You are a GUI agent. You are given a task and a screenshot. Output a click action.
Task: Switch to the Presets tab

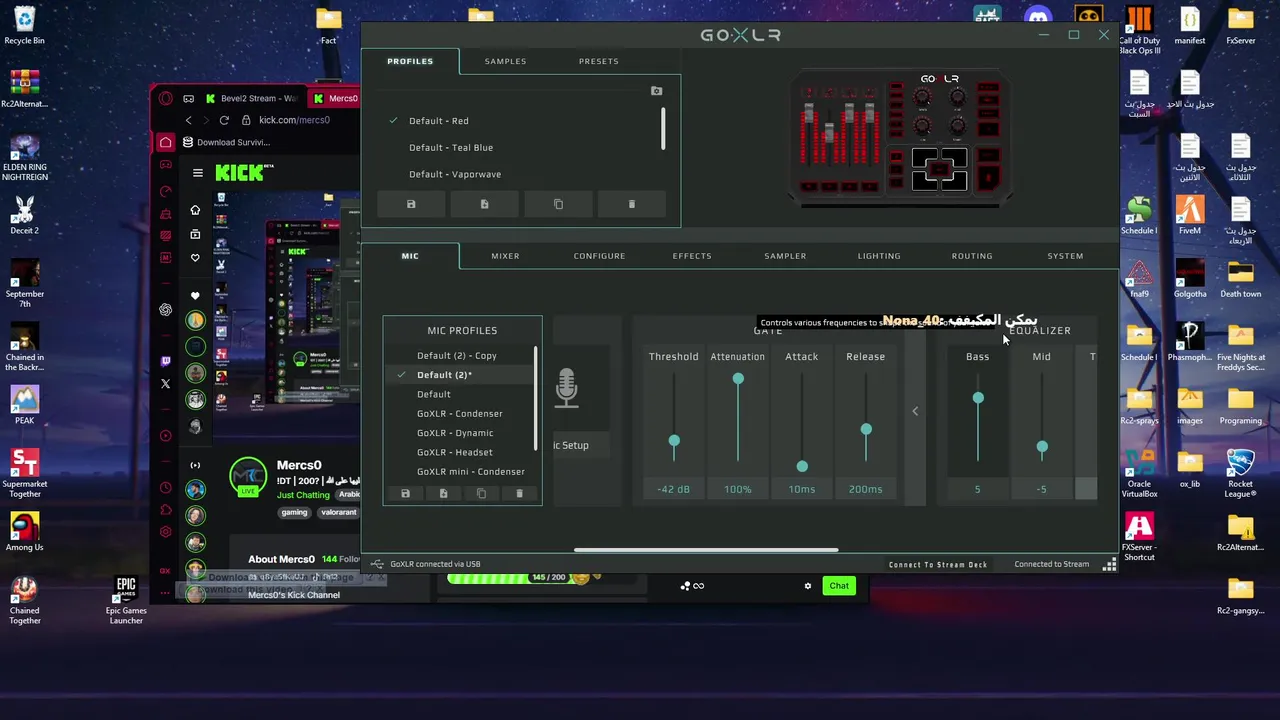[598, 61]
